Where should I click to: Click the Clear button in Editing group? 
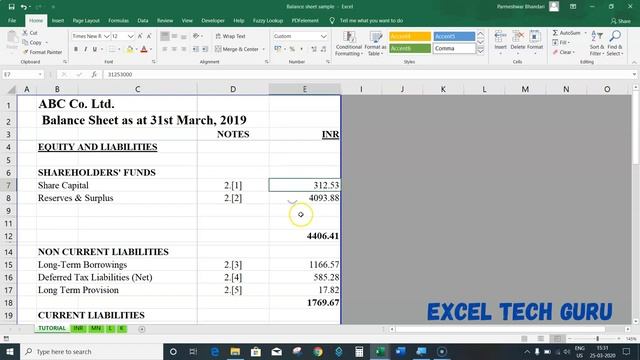pos(563,52)
